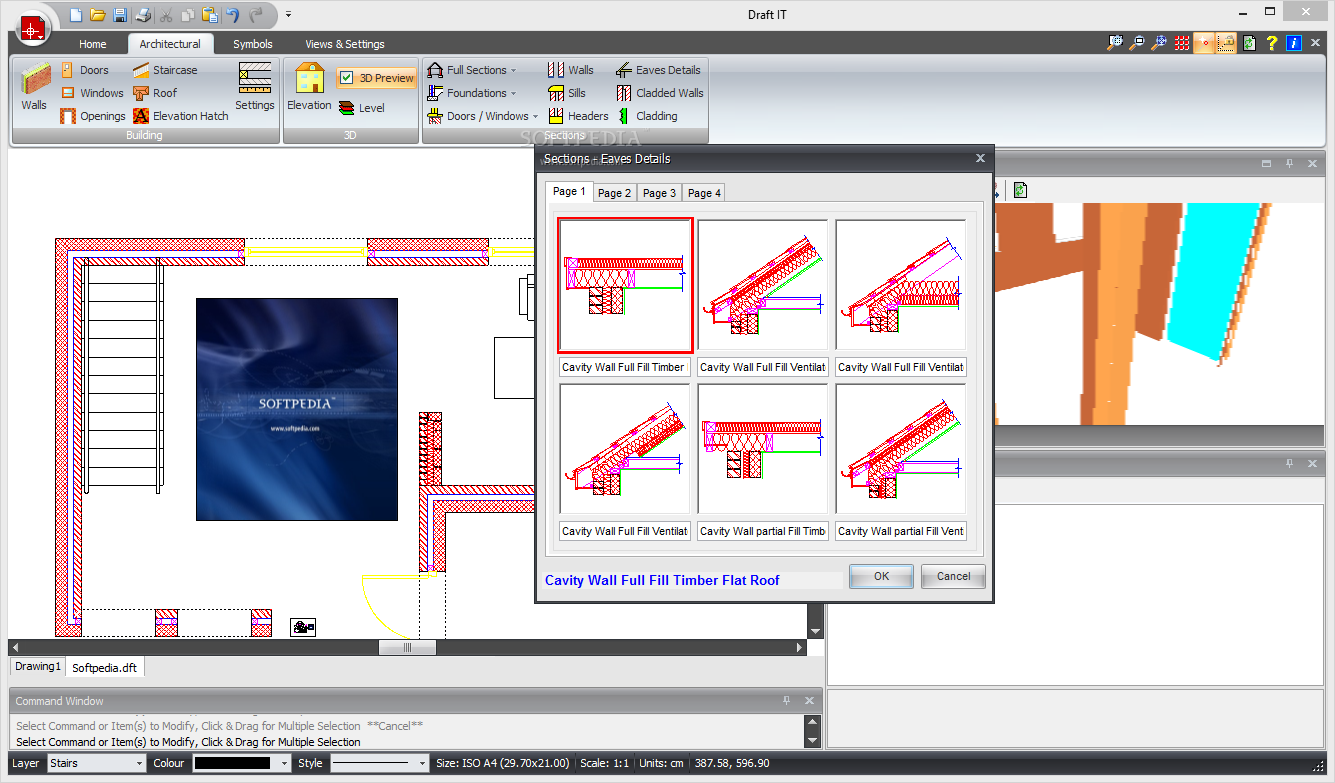Switch to the Softpedia.dft drawing tab
The width and height of the screenshot is (1335, 783).
(x=105, y=667)
